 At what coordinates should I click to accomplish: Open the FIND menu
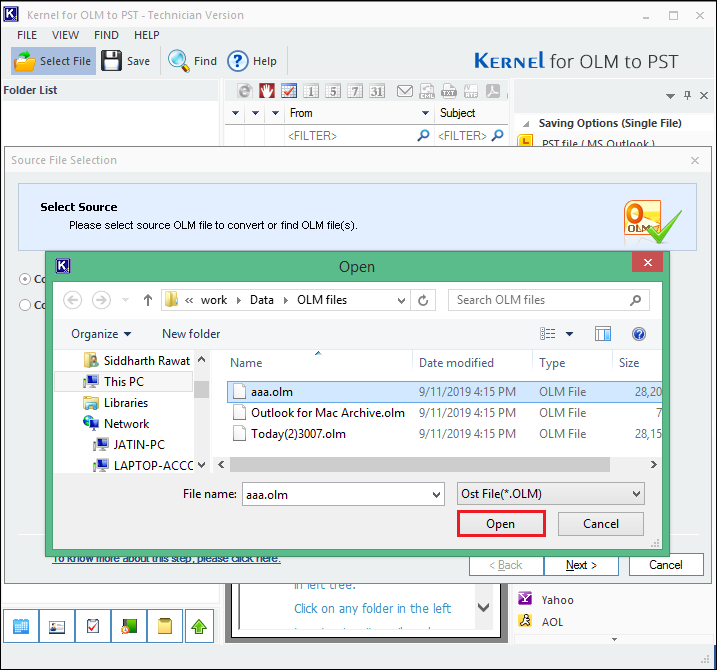coord(106,35)
